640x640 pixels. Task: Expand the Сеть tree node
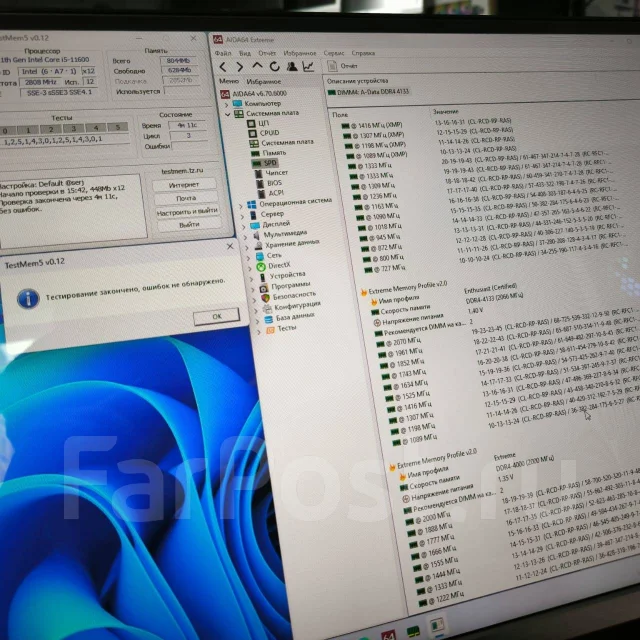click(249, 258)
